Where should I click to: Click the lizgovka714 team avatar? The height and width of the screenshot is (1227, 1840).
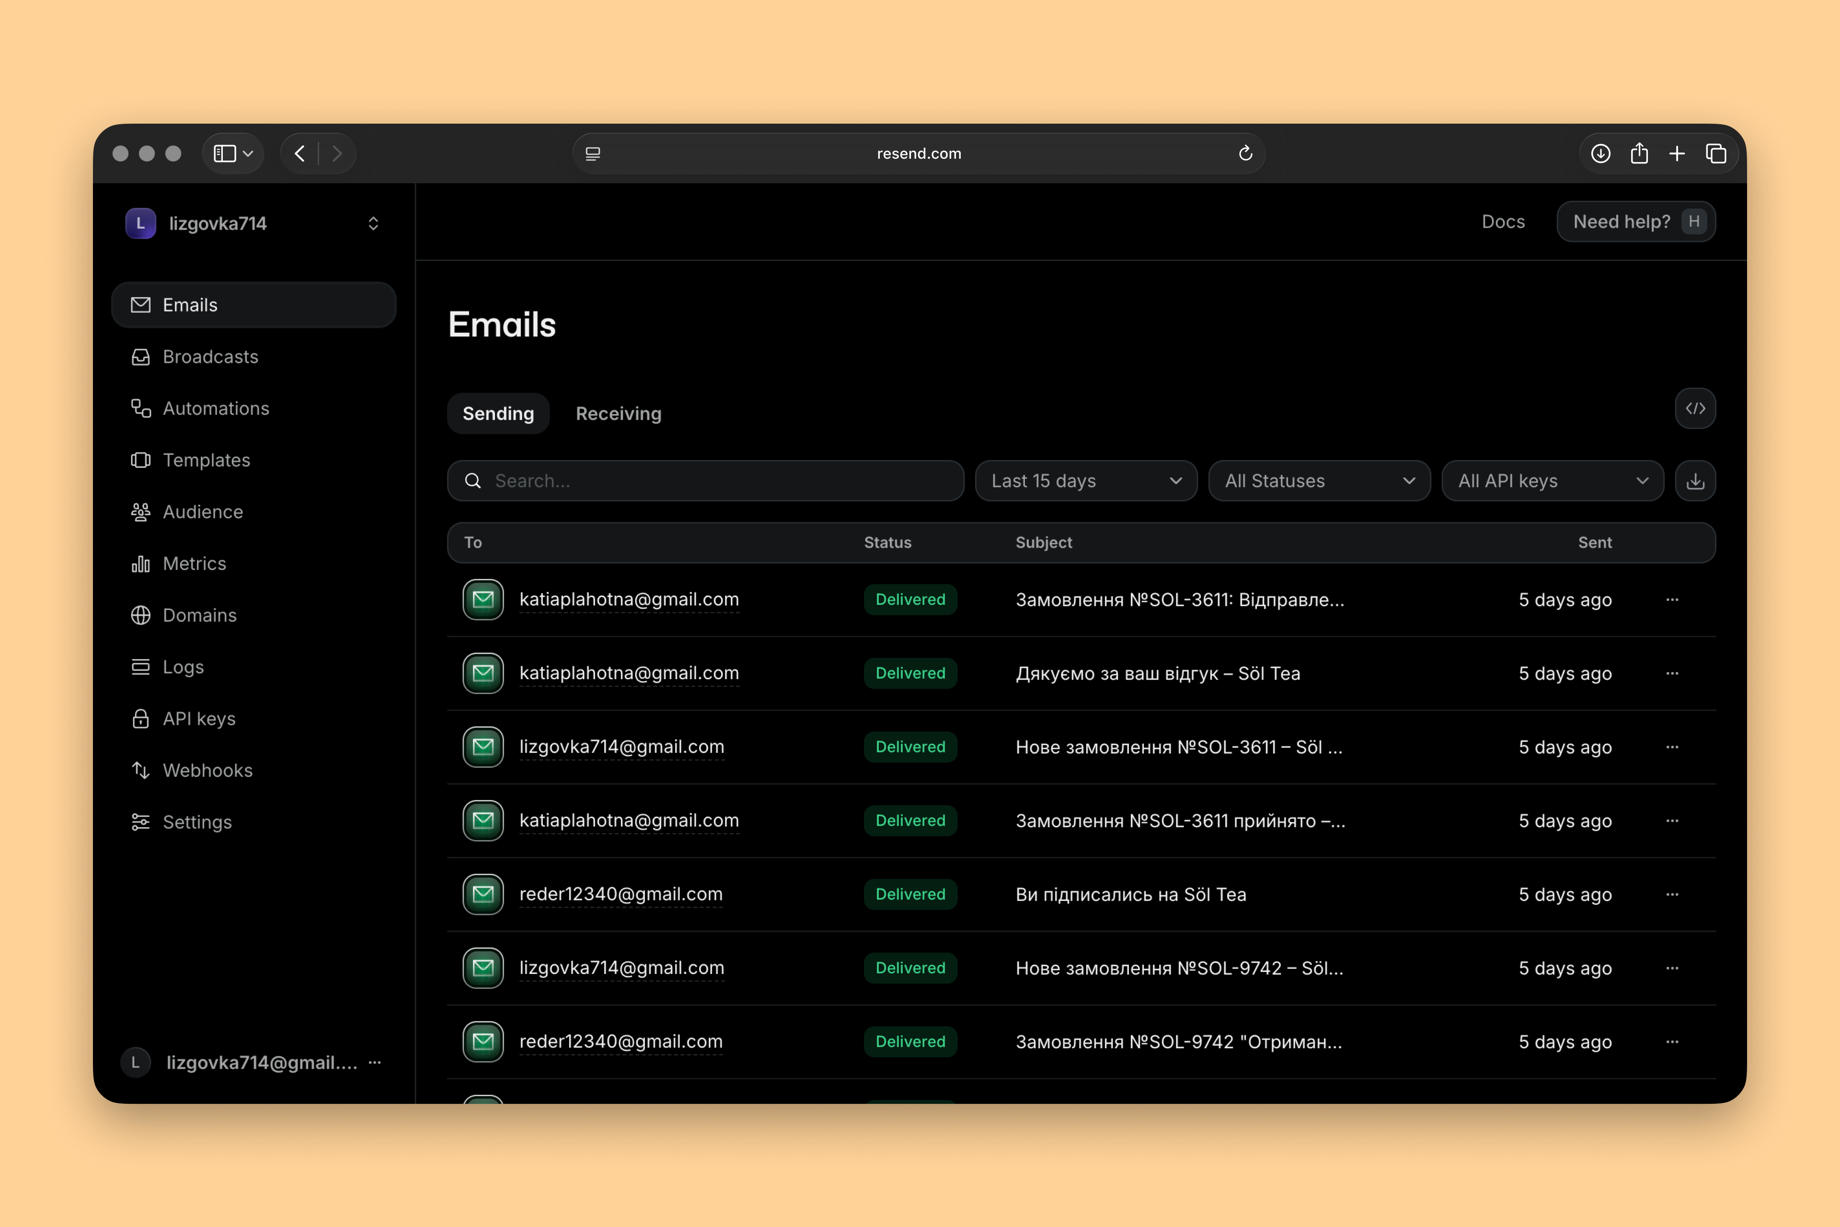click(140, 223)
